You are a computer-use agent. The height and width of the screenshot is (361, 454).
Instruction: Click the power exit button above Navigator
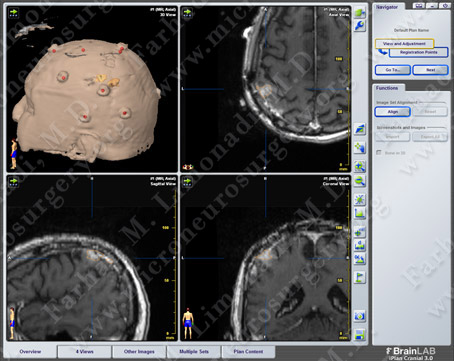tap(445, 6)
